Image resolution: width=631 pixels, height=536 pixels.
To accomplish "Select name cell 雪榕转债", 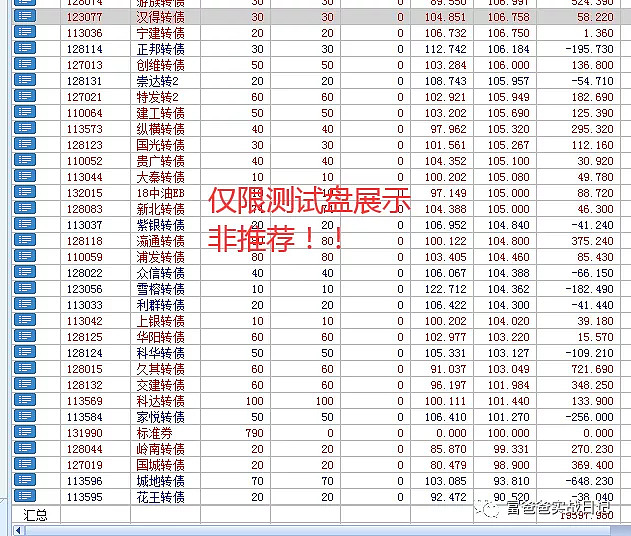I will click(160, 289).
